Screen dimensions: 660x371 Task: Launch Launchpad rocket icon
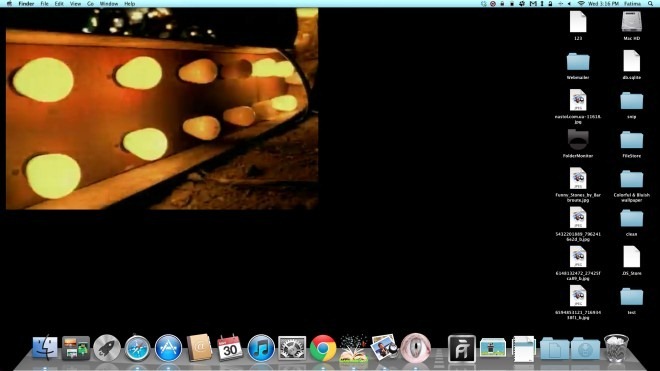(106, 348)
